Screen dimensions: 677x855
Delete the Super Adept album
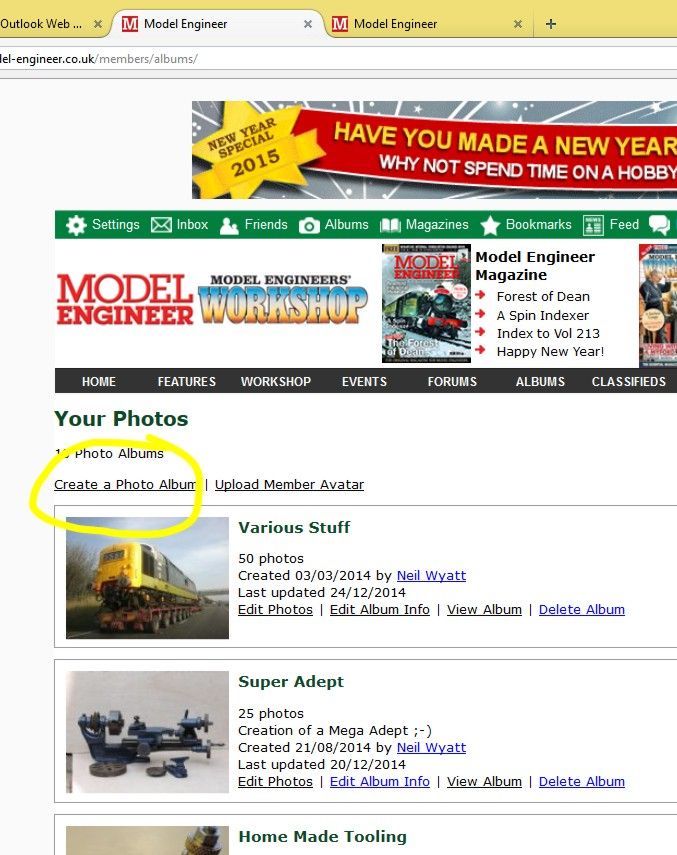582,781
